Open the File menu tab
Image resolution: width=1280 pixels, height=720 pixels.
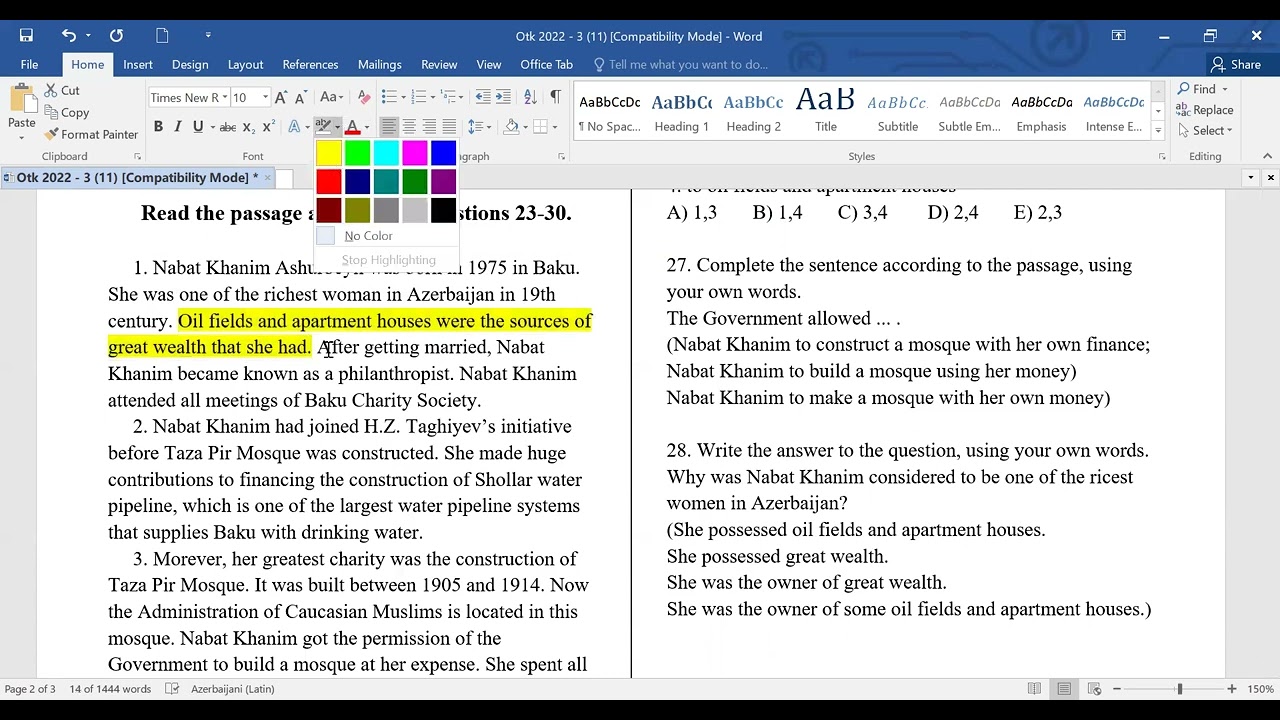(29, 64)
